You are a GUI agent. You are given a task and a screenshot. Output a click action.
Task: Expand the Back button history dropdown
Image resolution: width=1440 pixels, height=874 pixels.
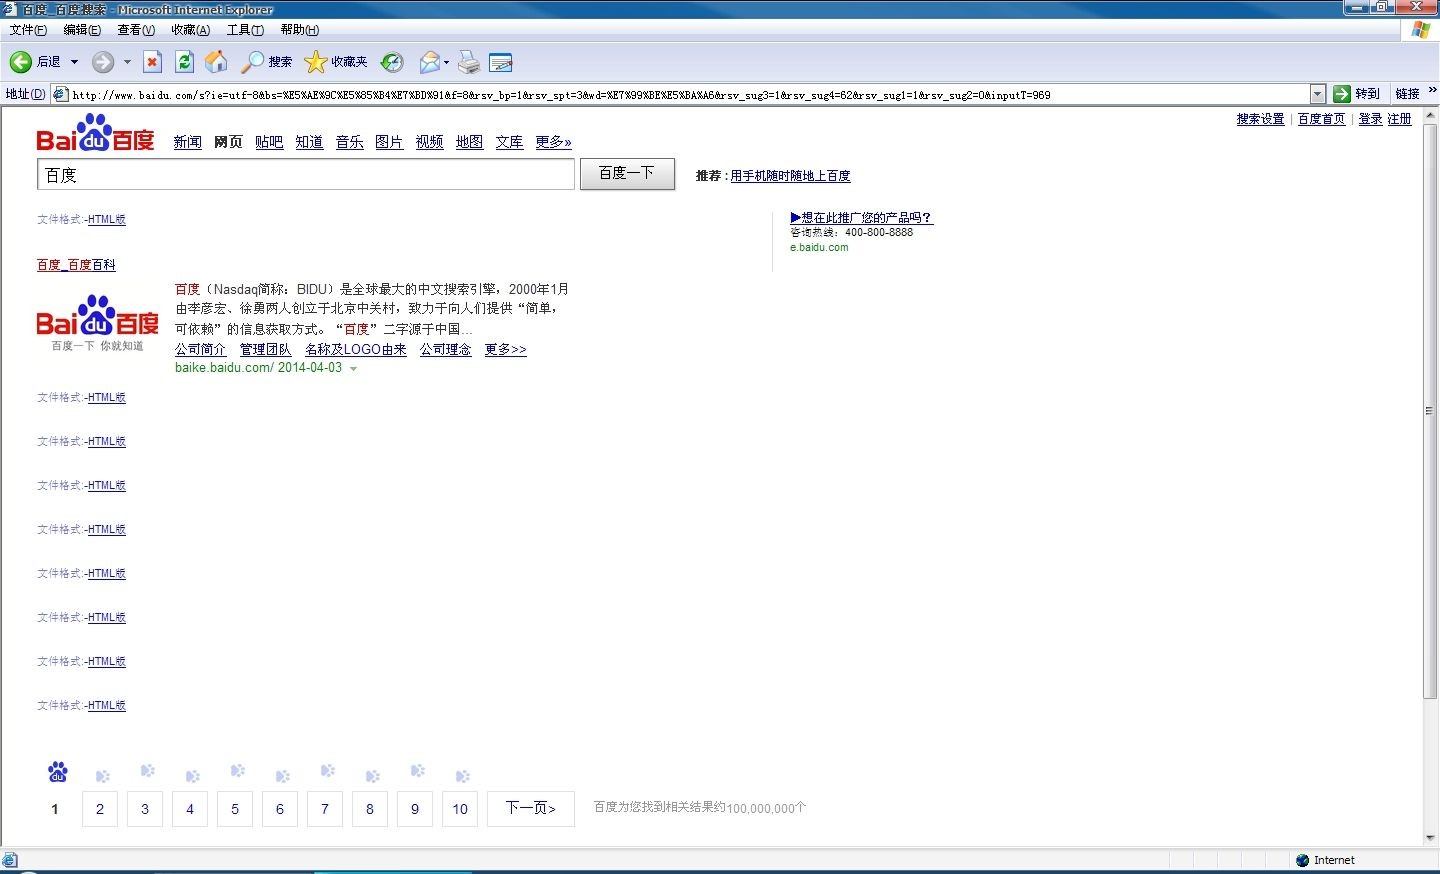point(74,62)
